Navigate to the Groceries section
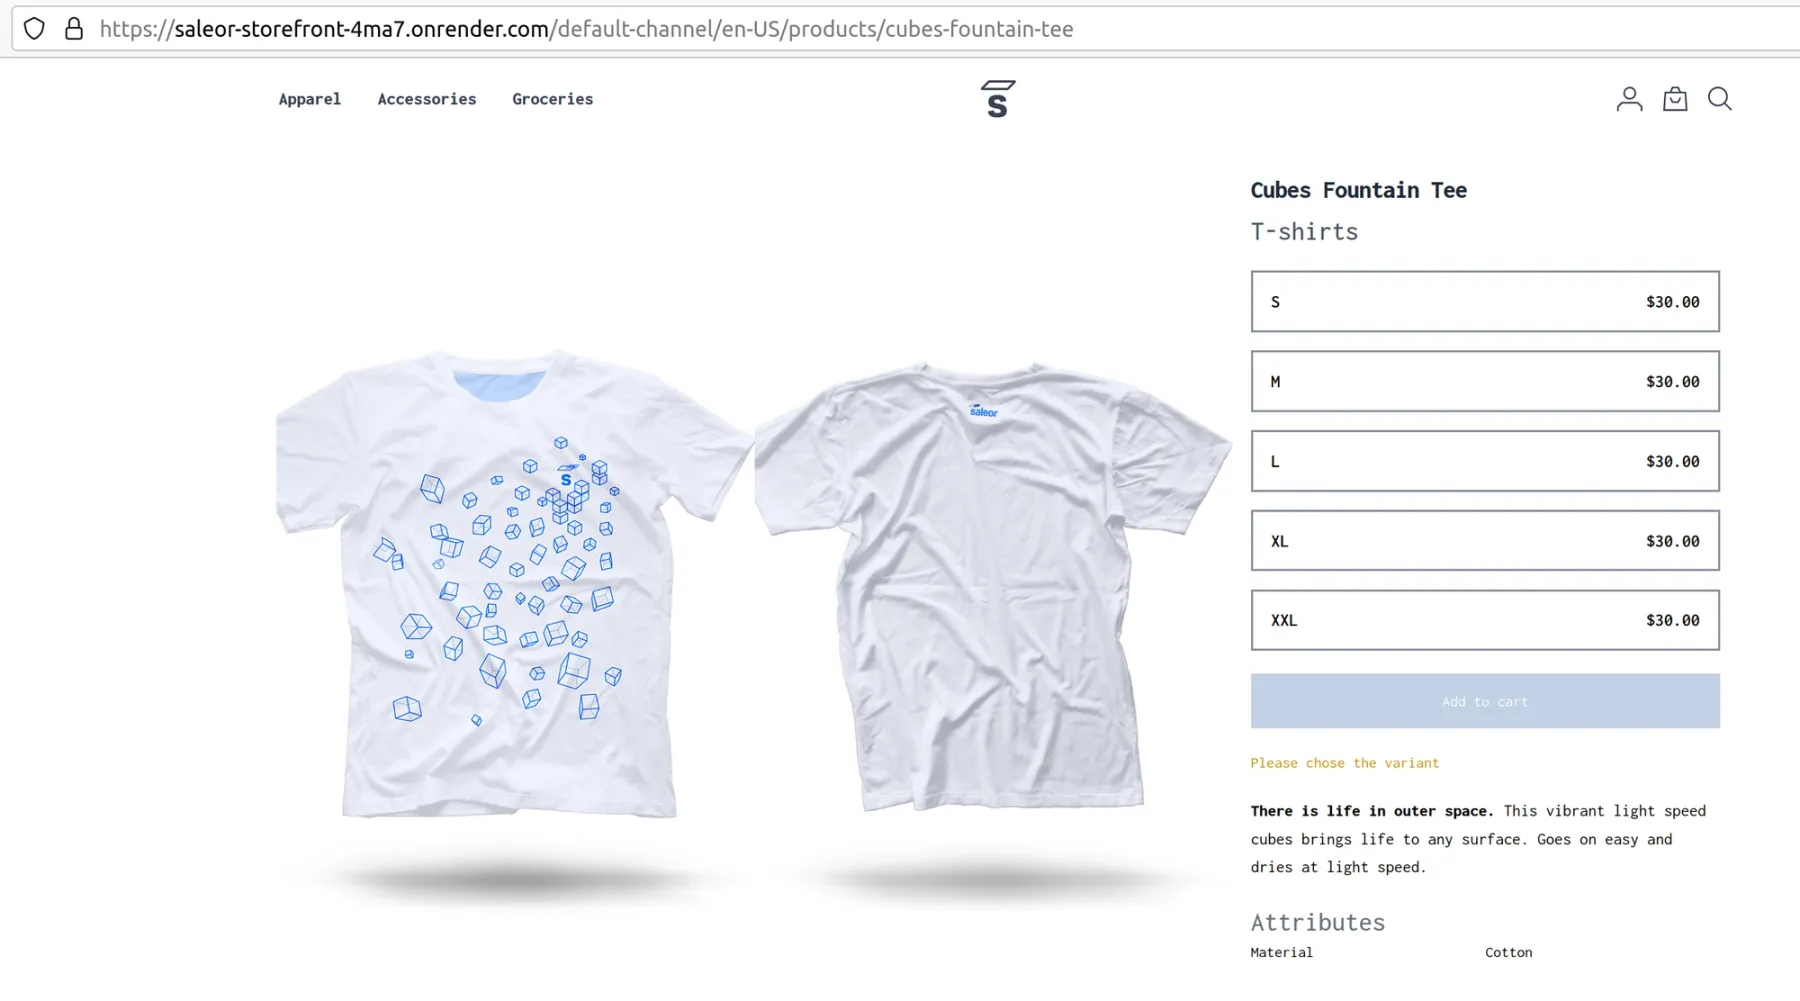Screen dimensions: 1800x1001 [552, 99]
